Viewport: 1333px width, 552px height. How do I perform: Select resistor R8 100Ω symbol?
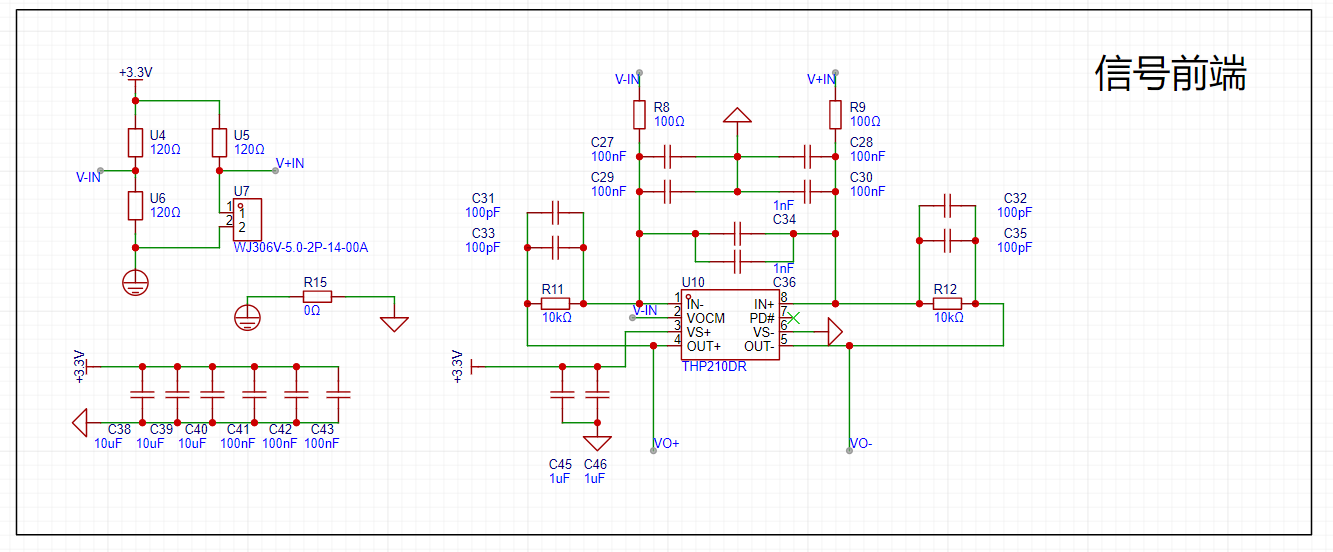click(639, 114)
